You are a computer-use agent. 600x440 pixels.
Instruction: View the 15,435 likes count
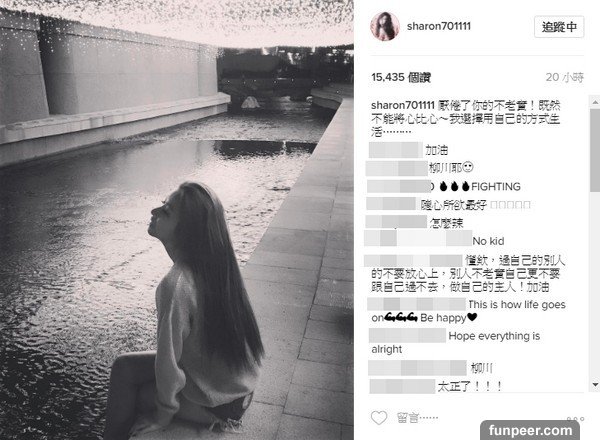point(401,78)
